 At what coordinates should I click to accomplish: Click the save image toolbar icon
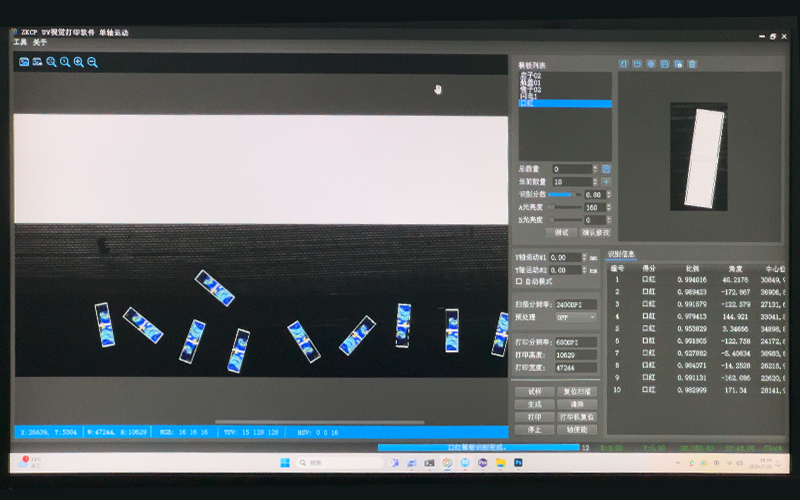37,62
